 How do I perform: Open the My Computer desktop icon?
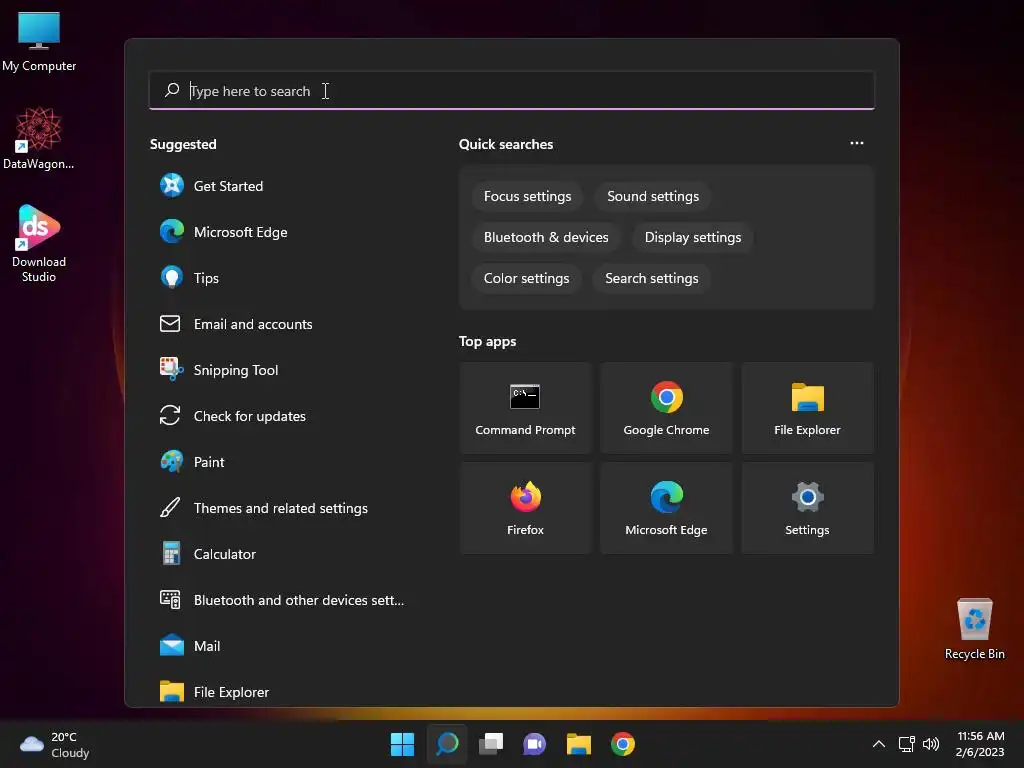click(x=39, y=41)
